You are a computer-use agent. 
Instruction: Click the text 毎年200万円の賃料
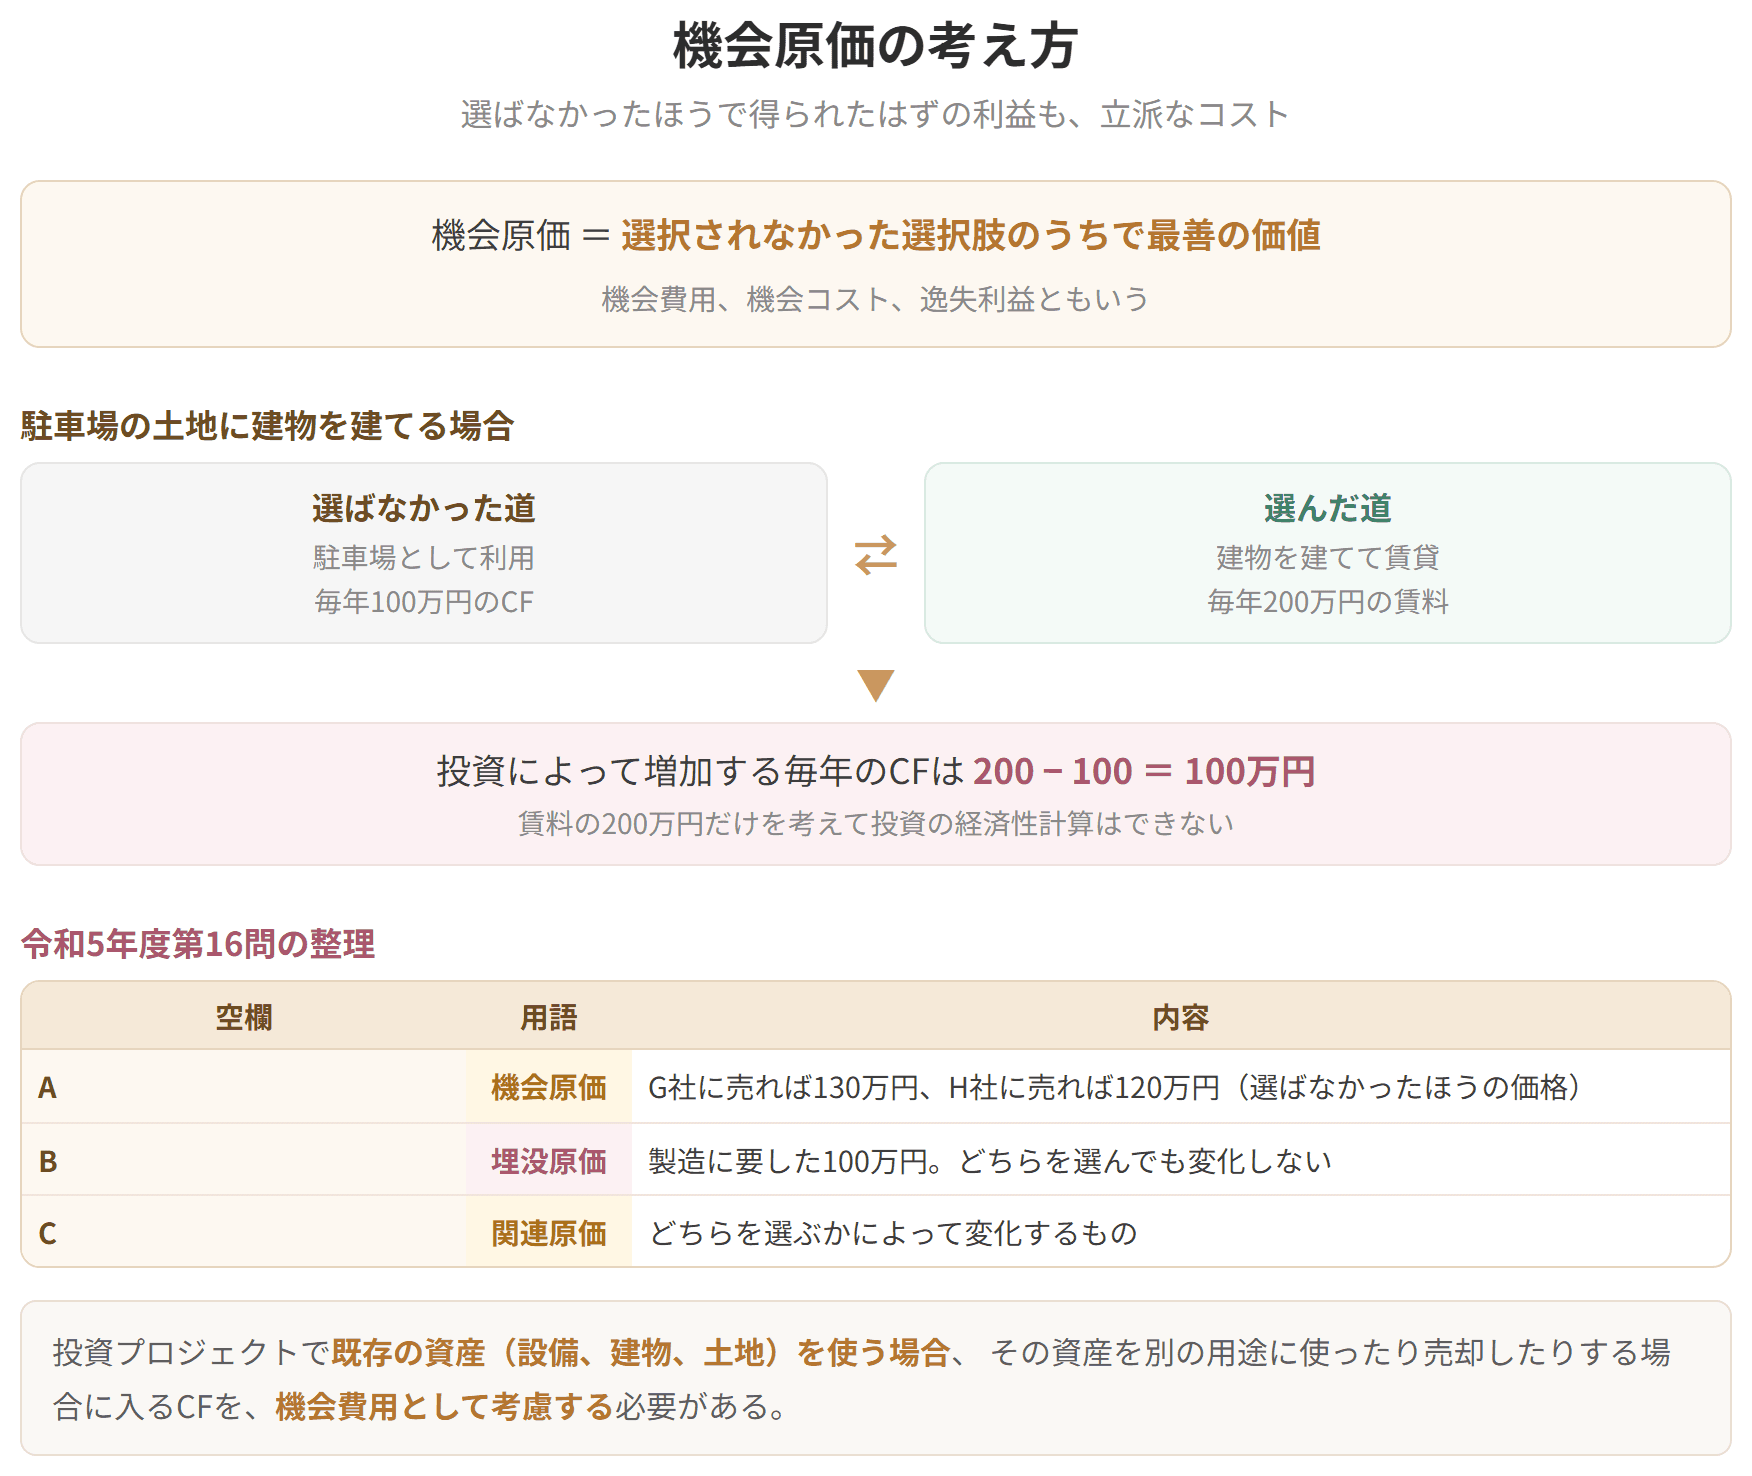[1328, 602]
